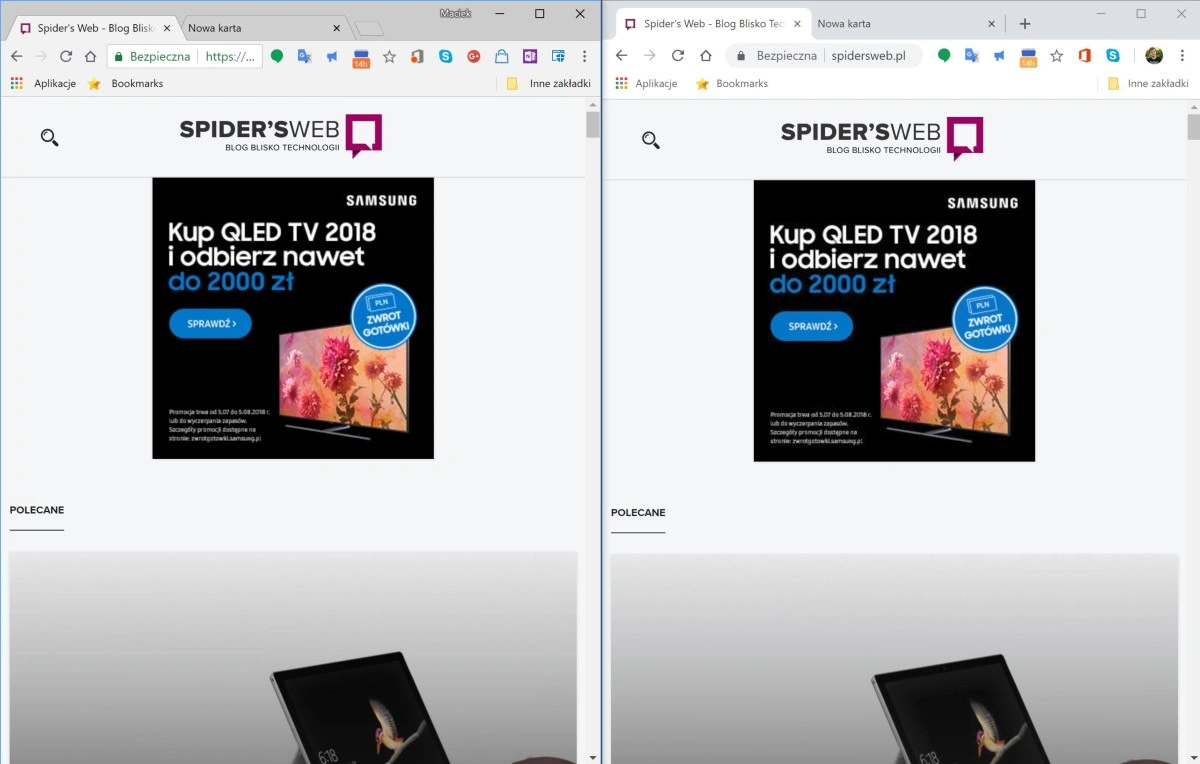
Task: Click Home icon in right Chrome window
Action: pyautogui.click(x=705, y=56)
